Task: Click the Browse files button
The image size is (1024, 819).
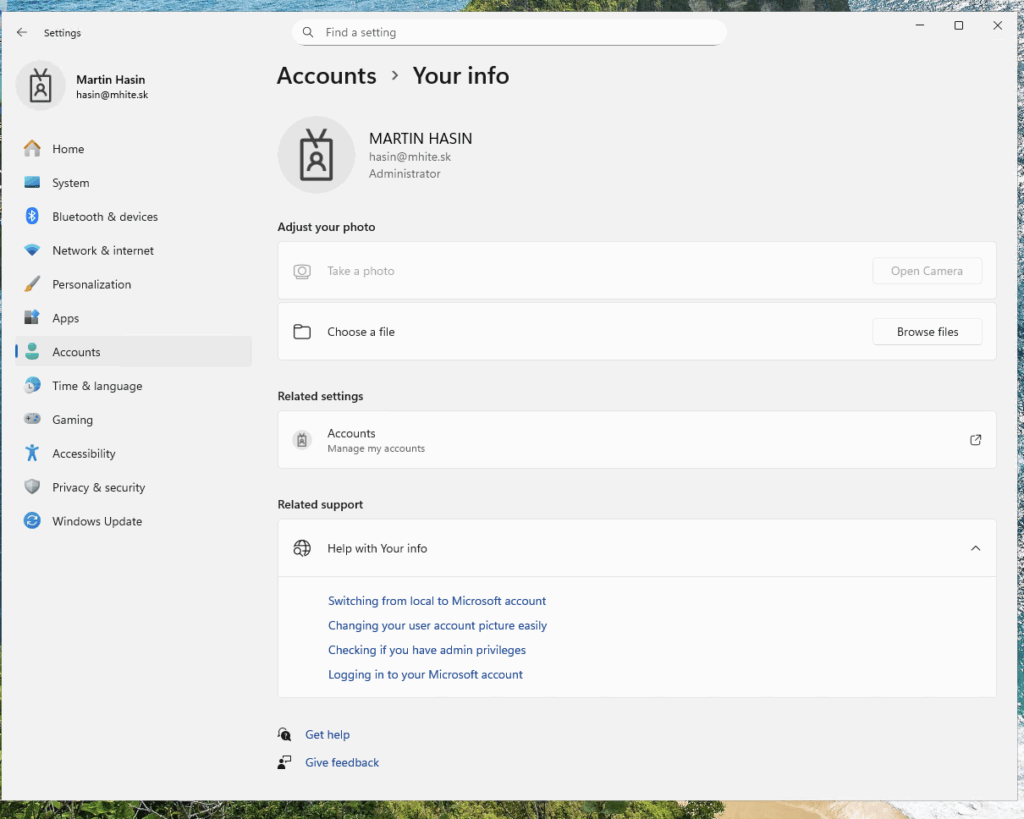Action: [927, 332]
